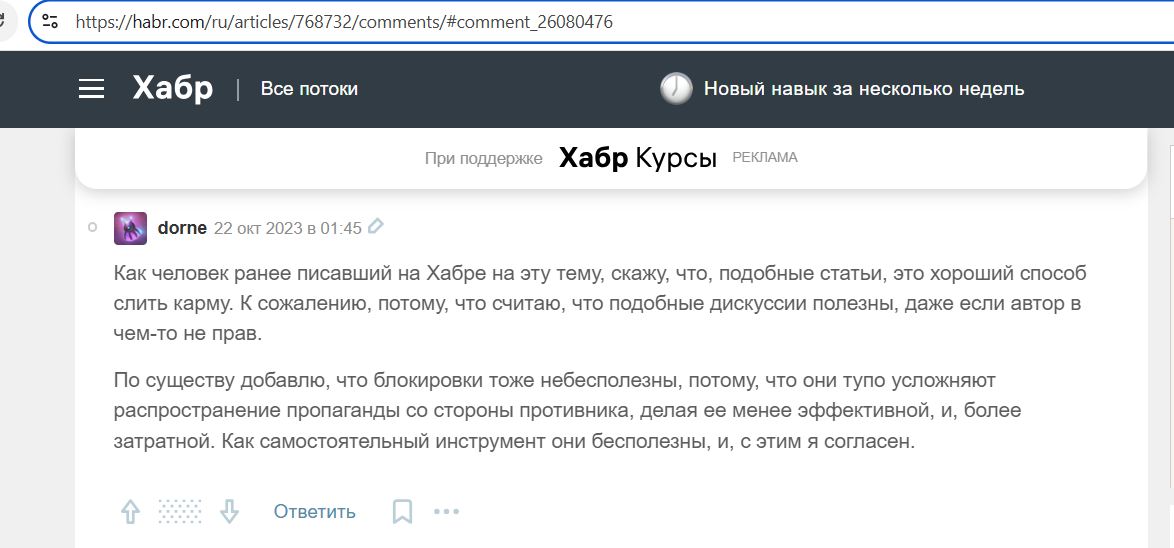Click the paragraph starting По существу
The image size is (1174, 548).
568,411
